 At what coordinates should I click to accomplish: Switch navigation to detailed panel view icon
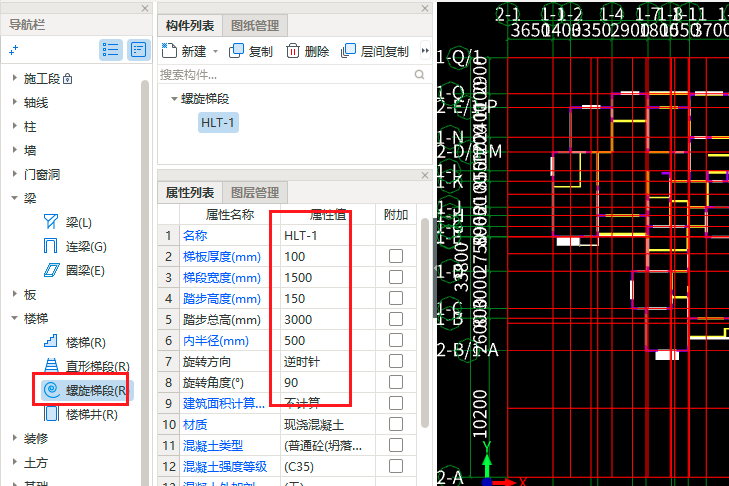(139, 50)
